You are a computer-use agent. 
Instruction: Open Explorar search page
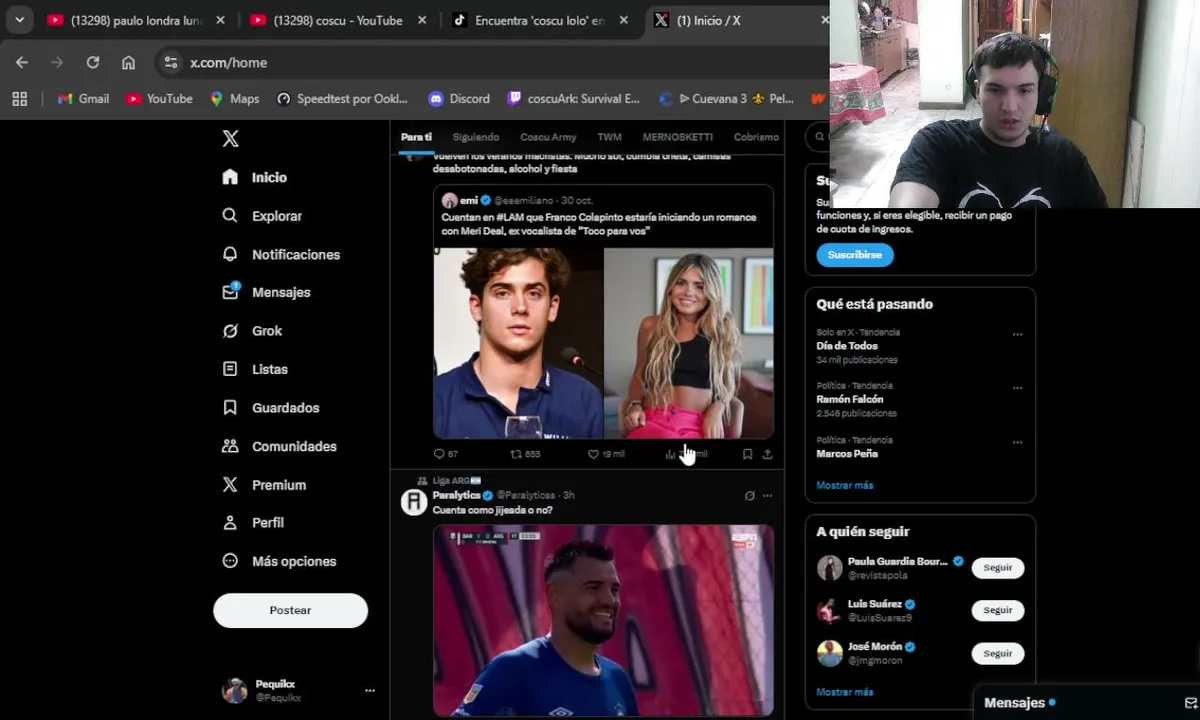pyautogui.click(x=262, y=216)
